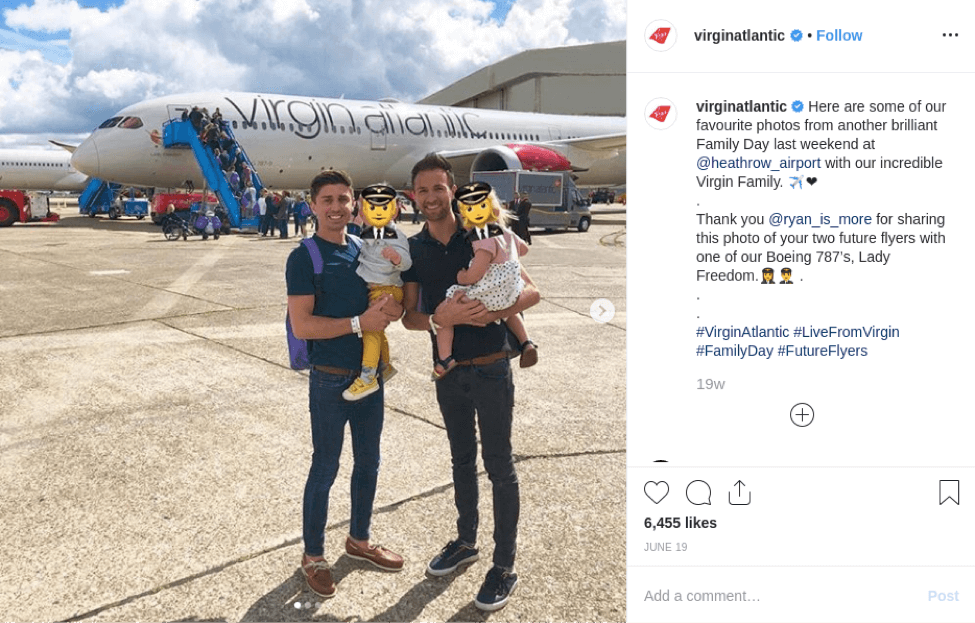Open the comment speech bubble icon
The width and height of the screenshot is (975, 623).
click(x=698, y=492)
